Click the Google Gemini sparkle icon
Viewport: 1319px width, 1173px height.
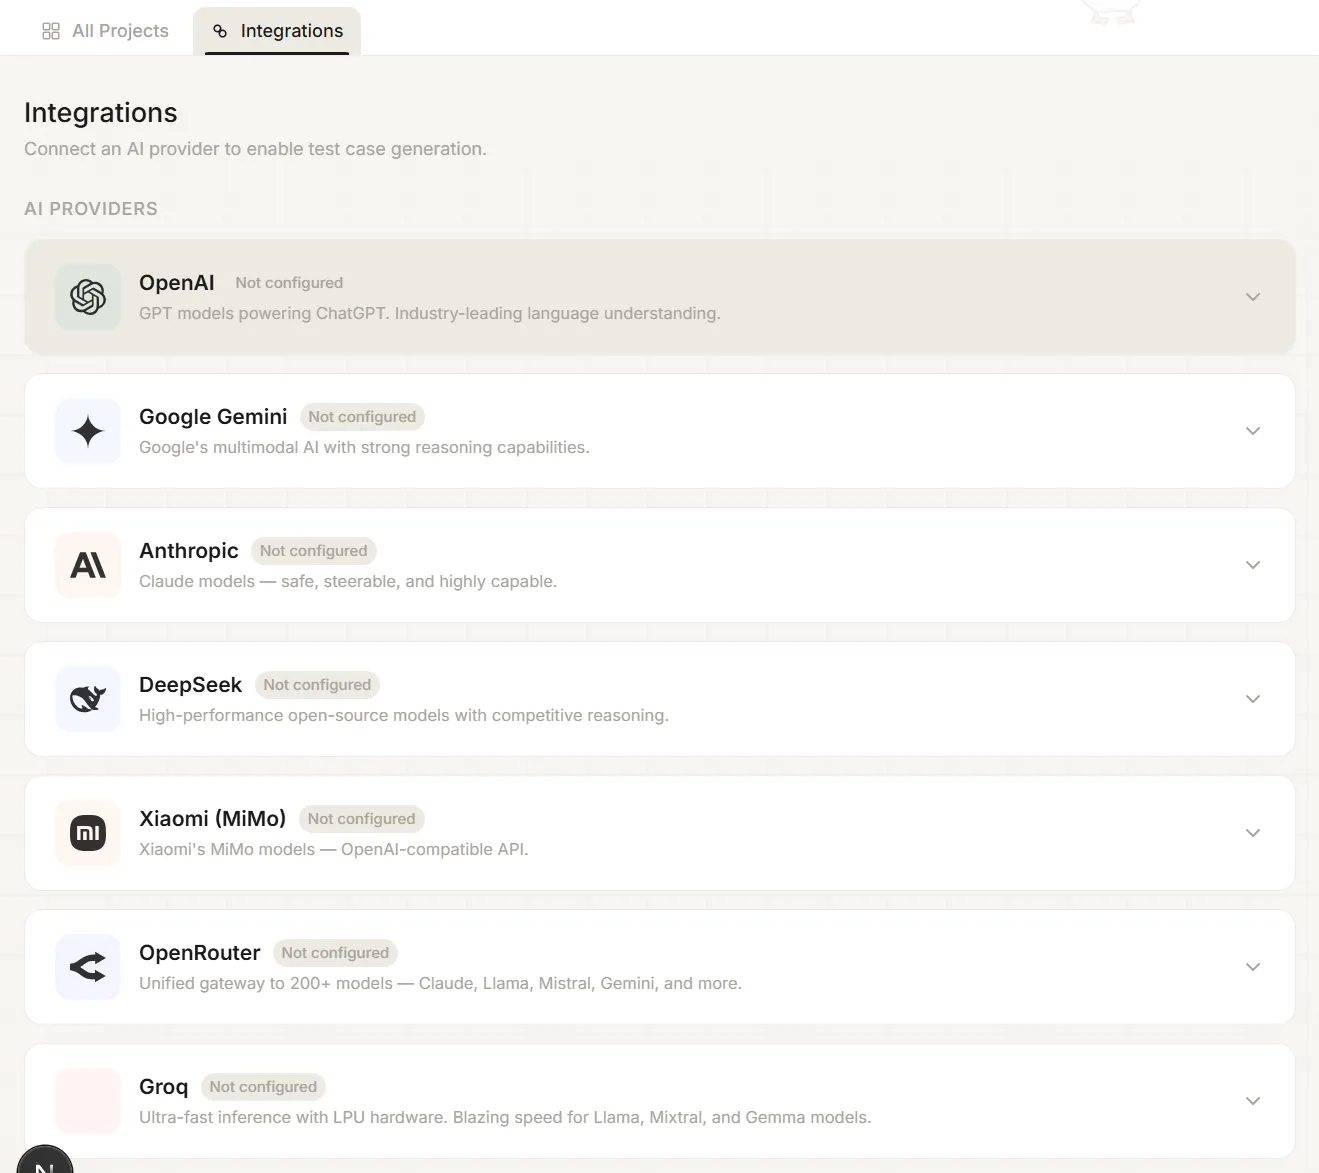coord(88,431)
